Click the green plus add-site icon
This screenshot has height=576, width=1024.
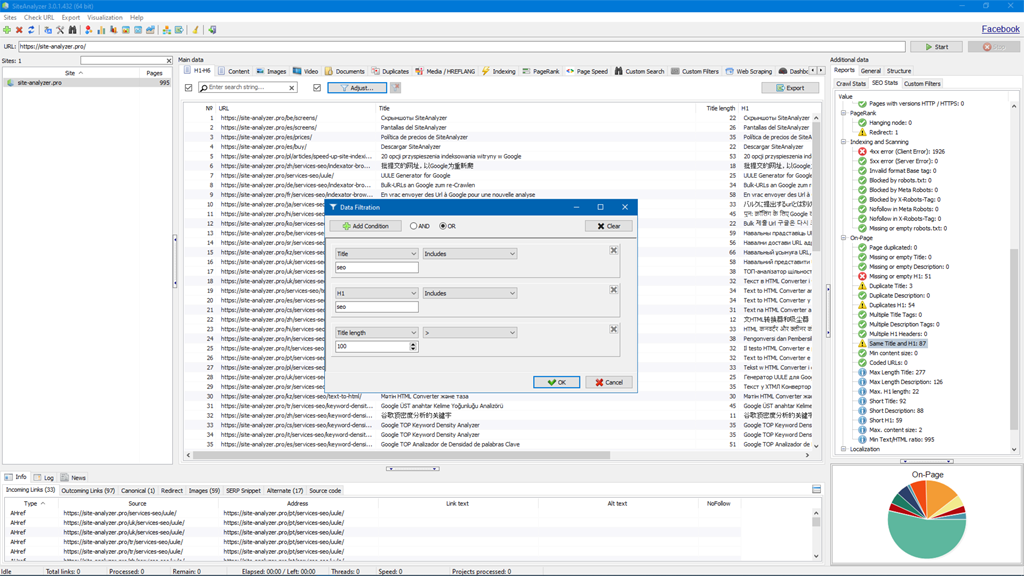point(7,30)
